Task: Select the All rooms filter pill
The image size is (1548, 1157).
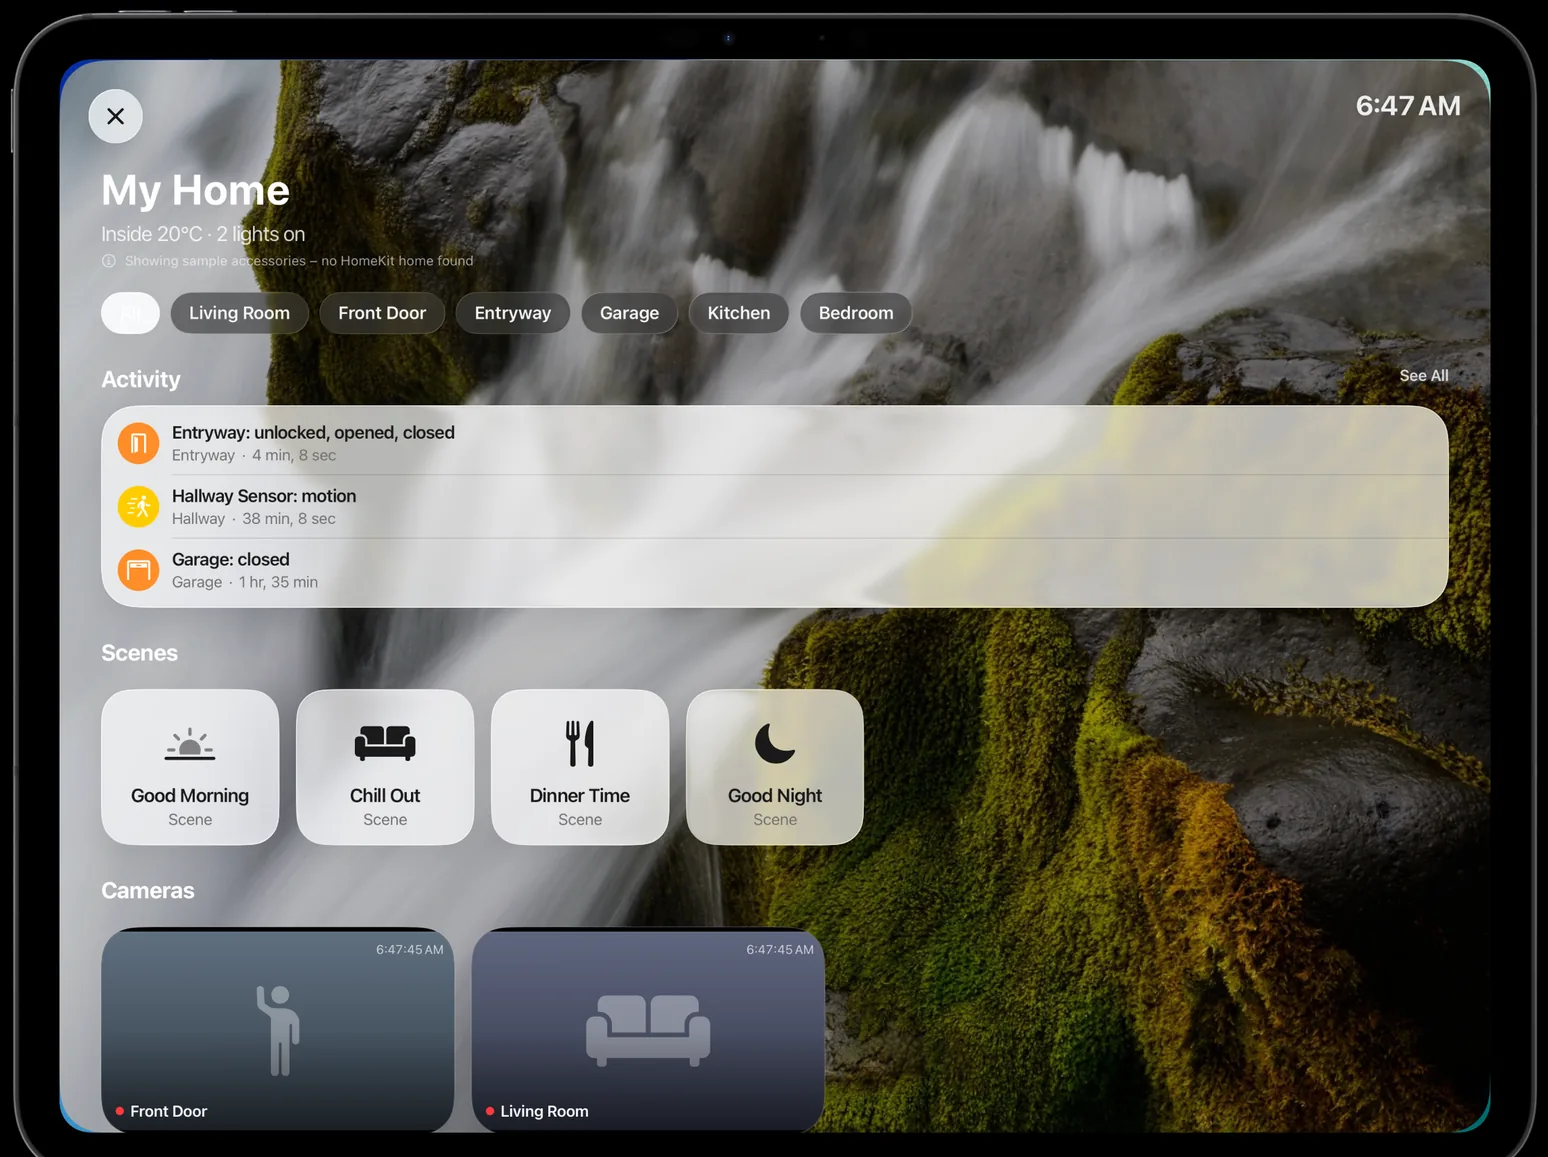Action: [x=130, y=313]
